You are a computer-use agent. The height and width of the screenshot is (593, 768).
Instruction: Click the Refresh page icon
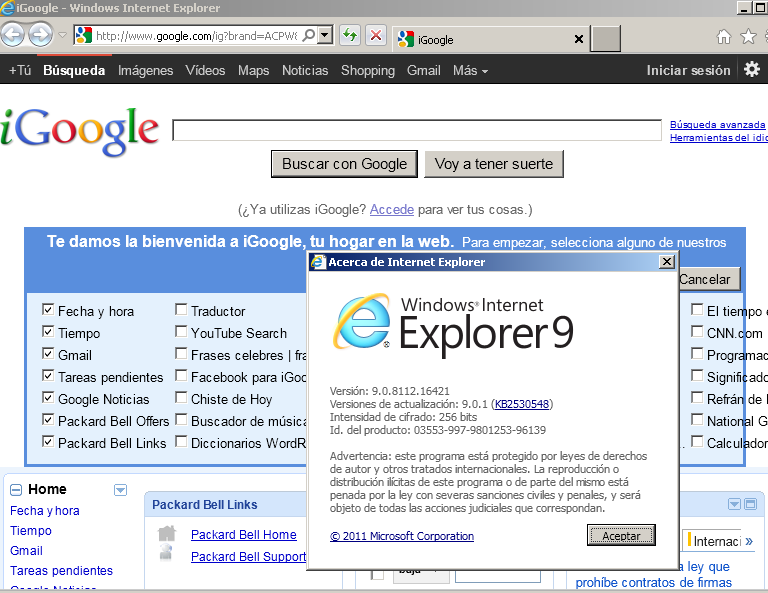(x=350, y=36)
